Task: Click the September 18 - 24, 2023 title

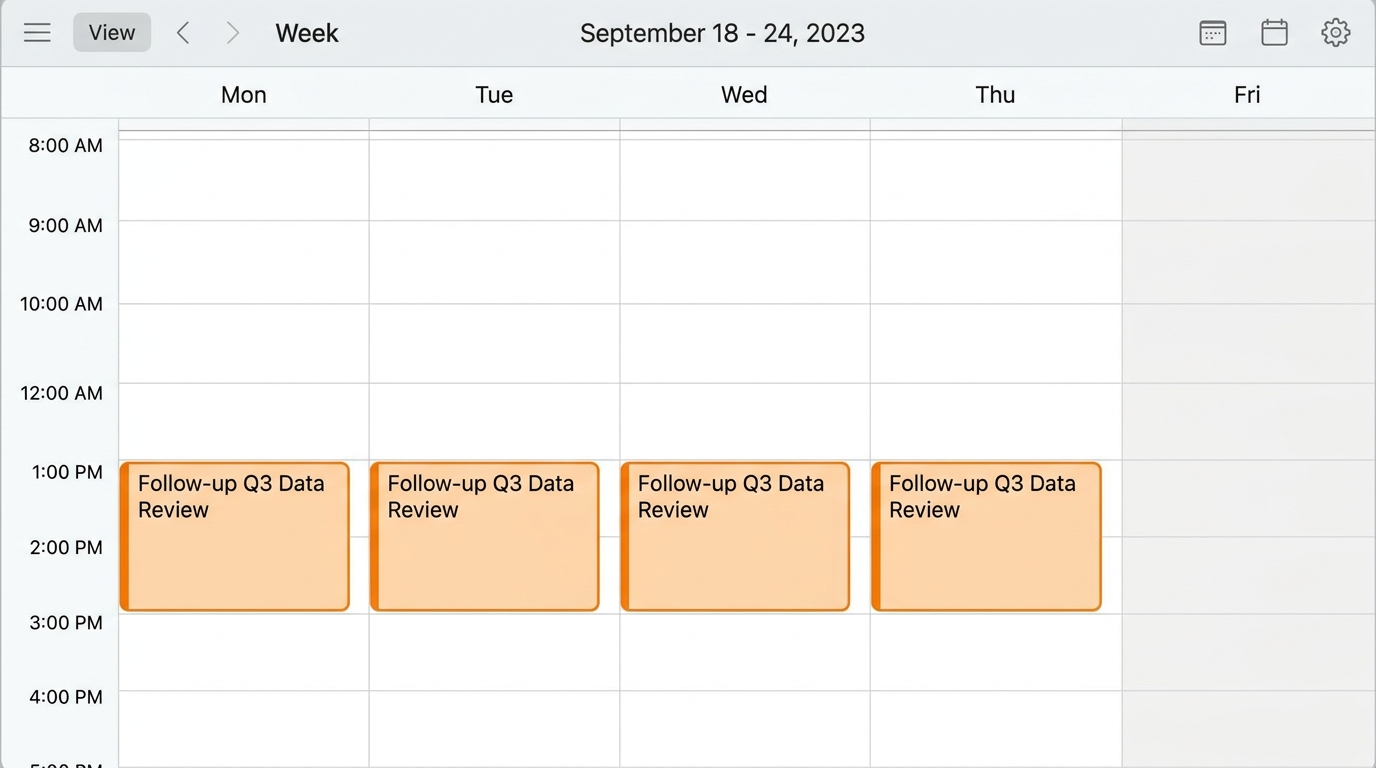Action: click(722, 32)
